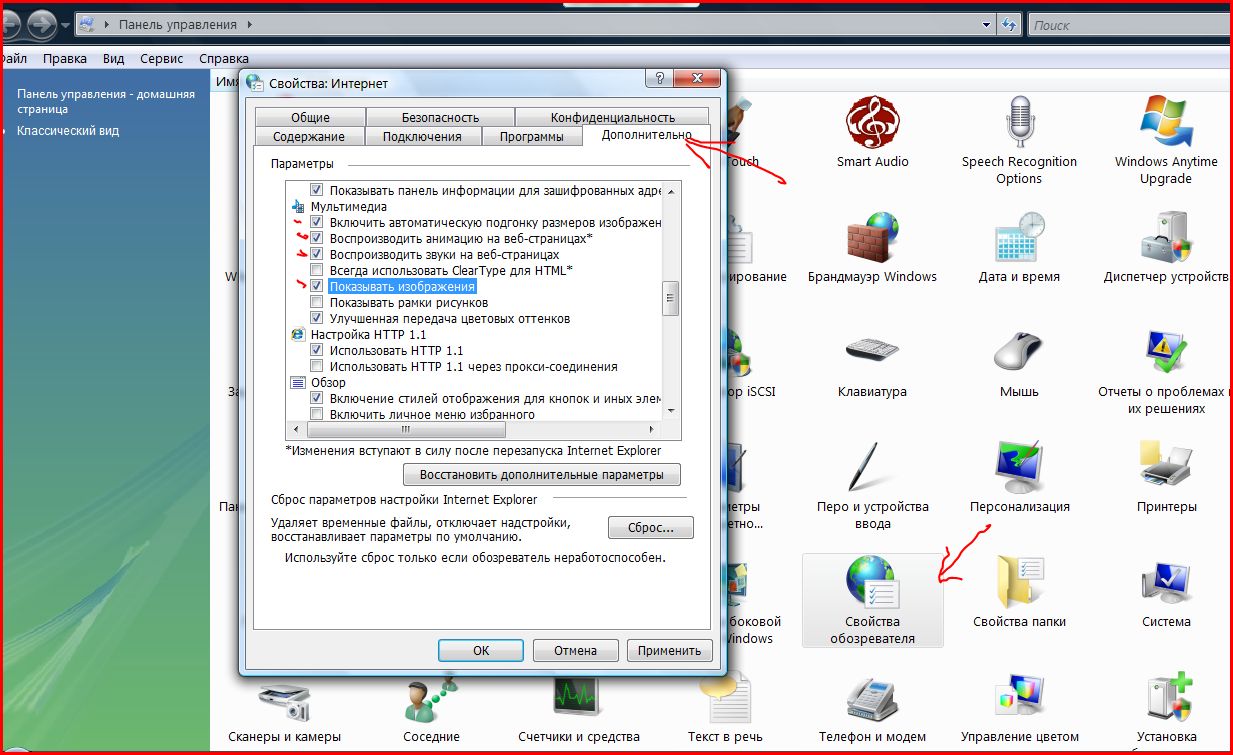Switch to the Содержание tab

308,136
